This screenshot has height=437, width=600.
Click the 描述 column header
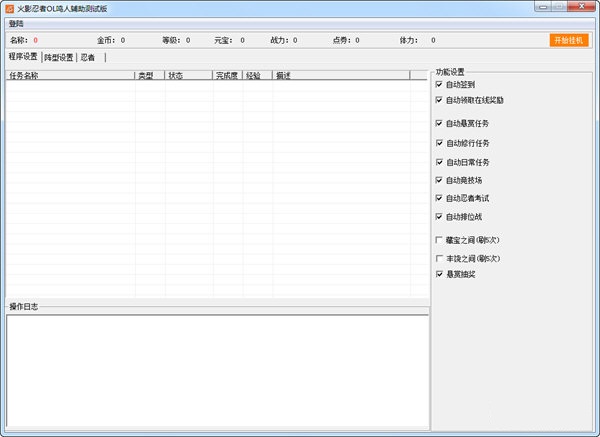coord(341,75)
